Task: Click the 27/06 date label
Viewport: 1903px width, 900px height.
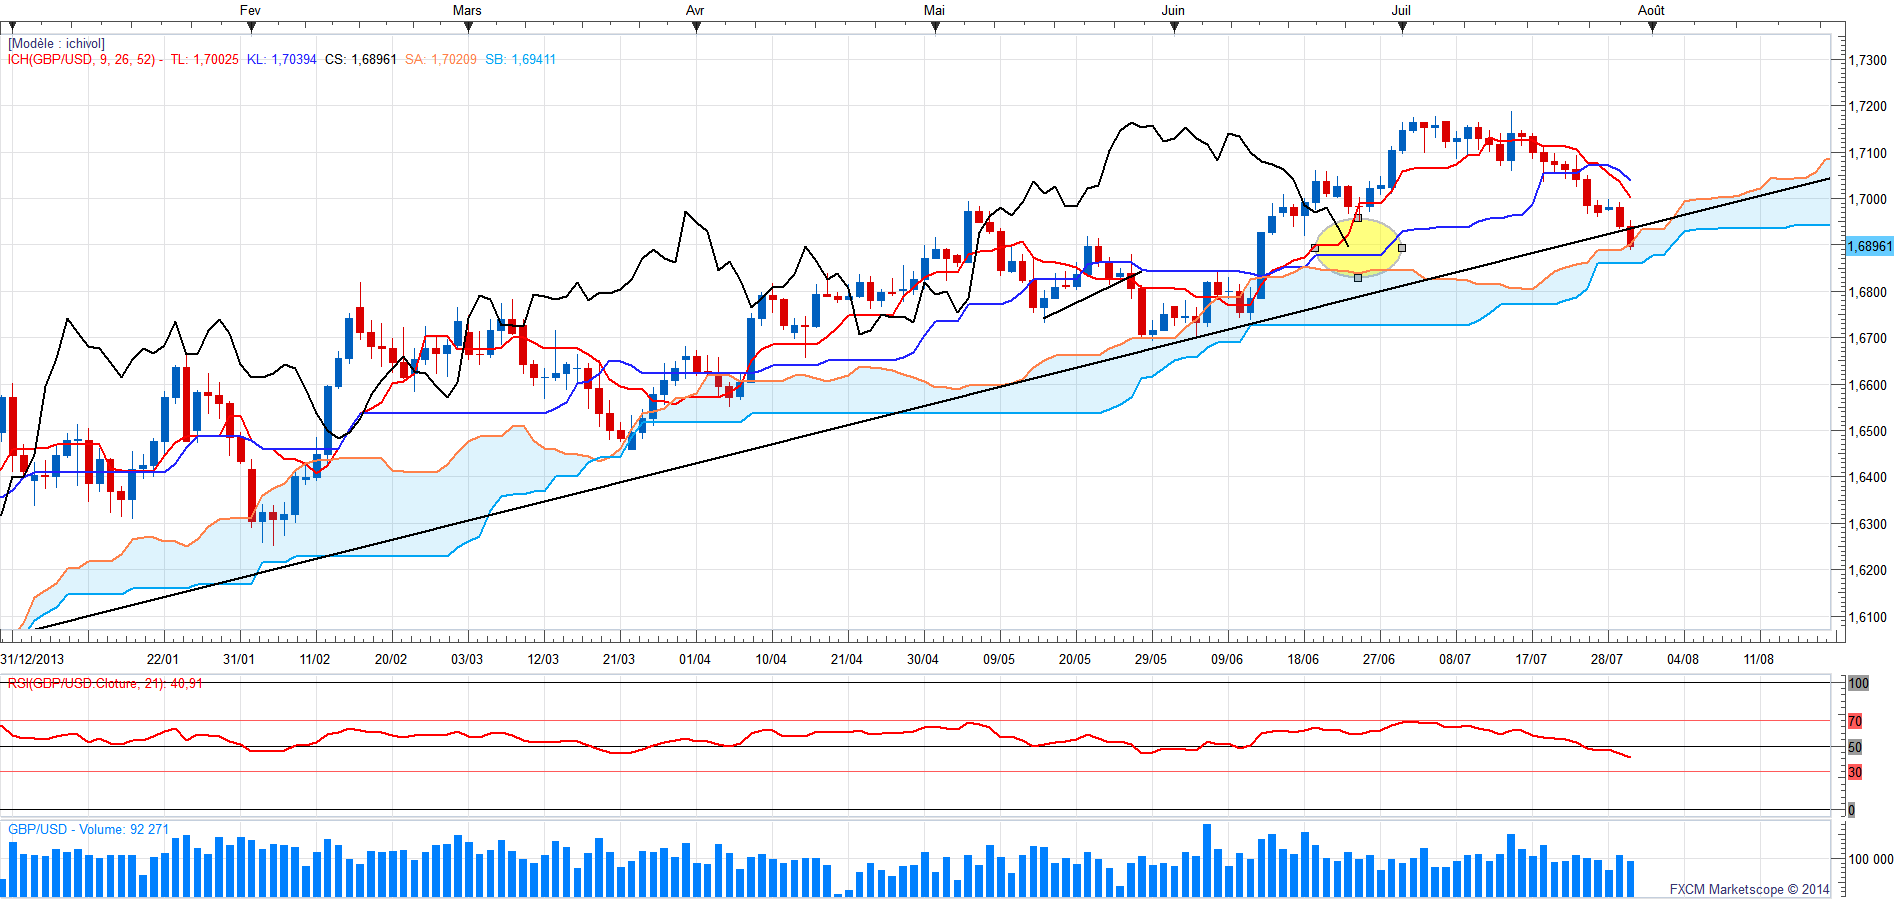Action: [1379, 659]
